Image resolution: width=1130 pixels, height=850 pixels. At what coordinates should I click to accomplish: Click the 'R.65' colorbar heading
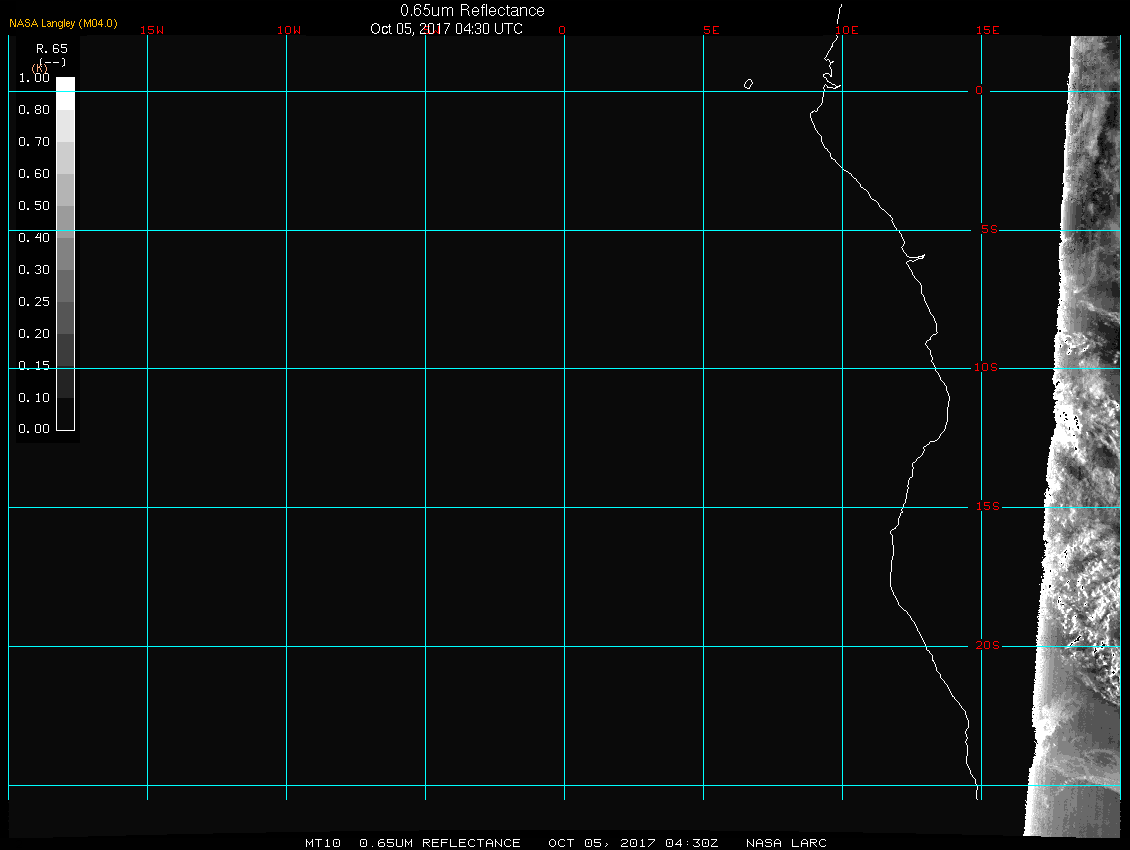pos(52,48)
